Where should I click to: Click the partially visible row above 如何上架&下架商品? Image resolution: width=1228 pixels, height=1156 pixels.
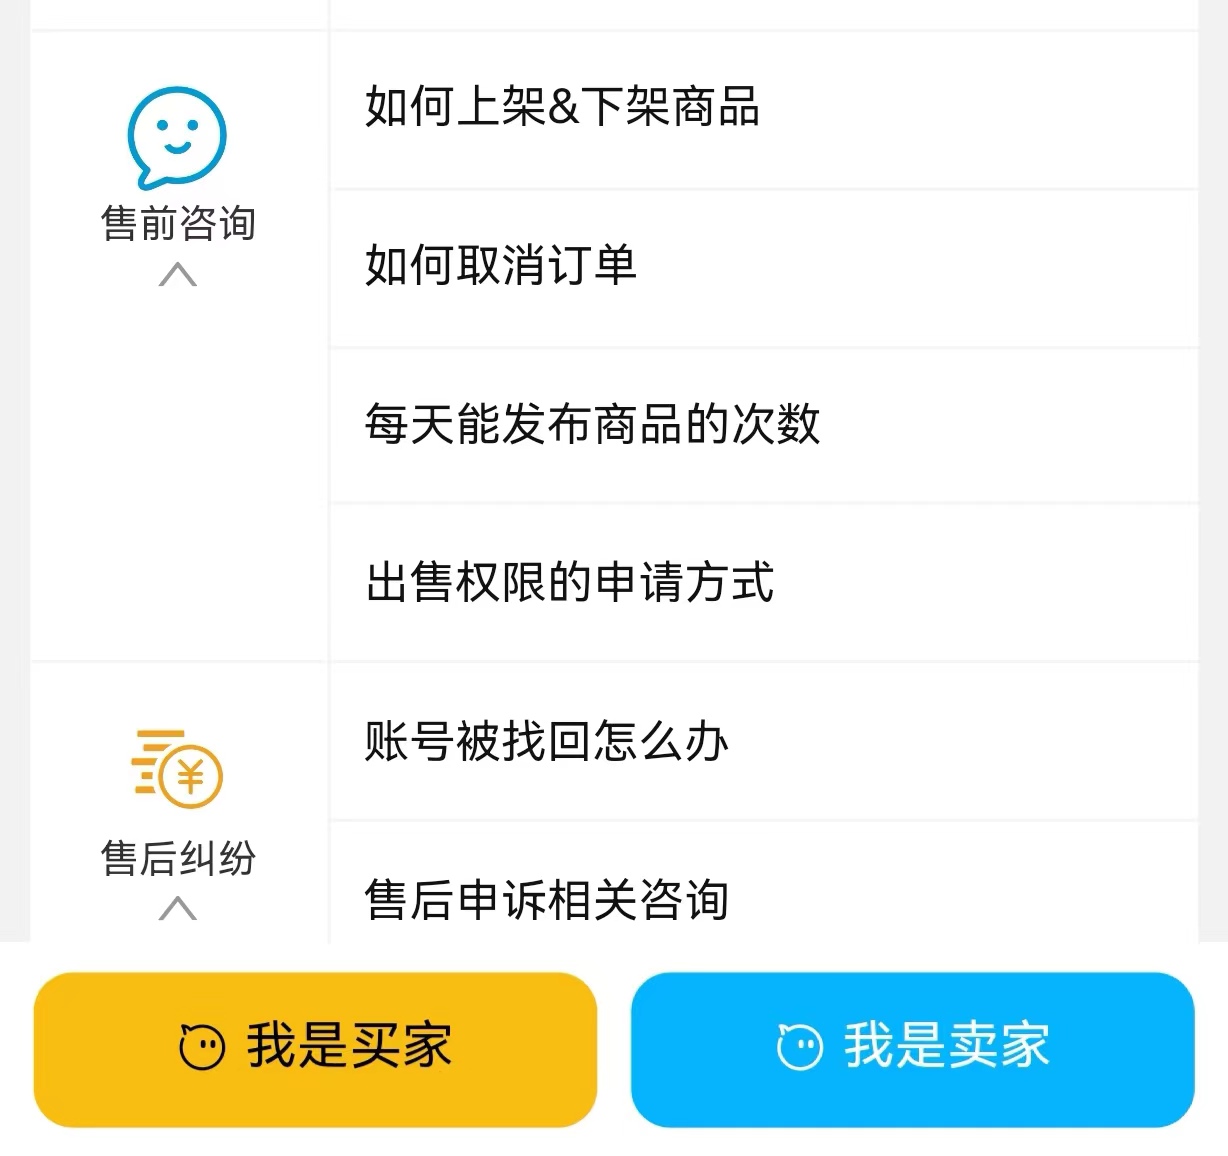point(764,12)
